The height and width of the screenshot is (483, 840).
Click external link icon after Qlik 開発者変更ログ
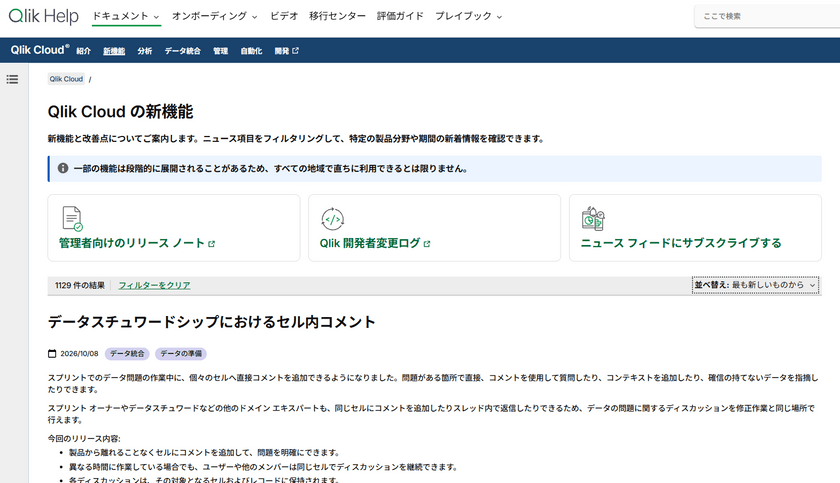(x=427, y=244)
